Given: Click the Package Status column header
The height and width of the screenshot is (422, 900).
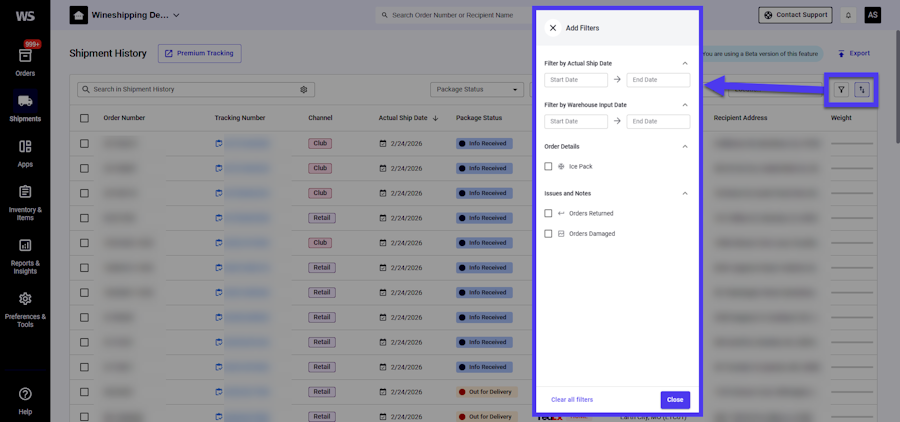Looking at the screenshot, I should point(479,118).
